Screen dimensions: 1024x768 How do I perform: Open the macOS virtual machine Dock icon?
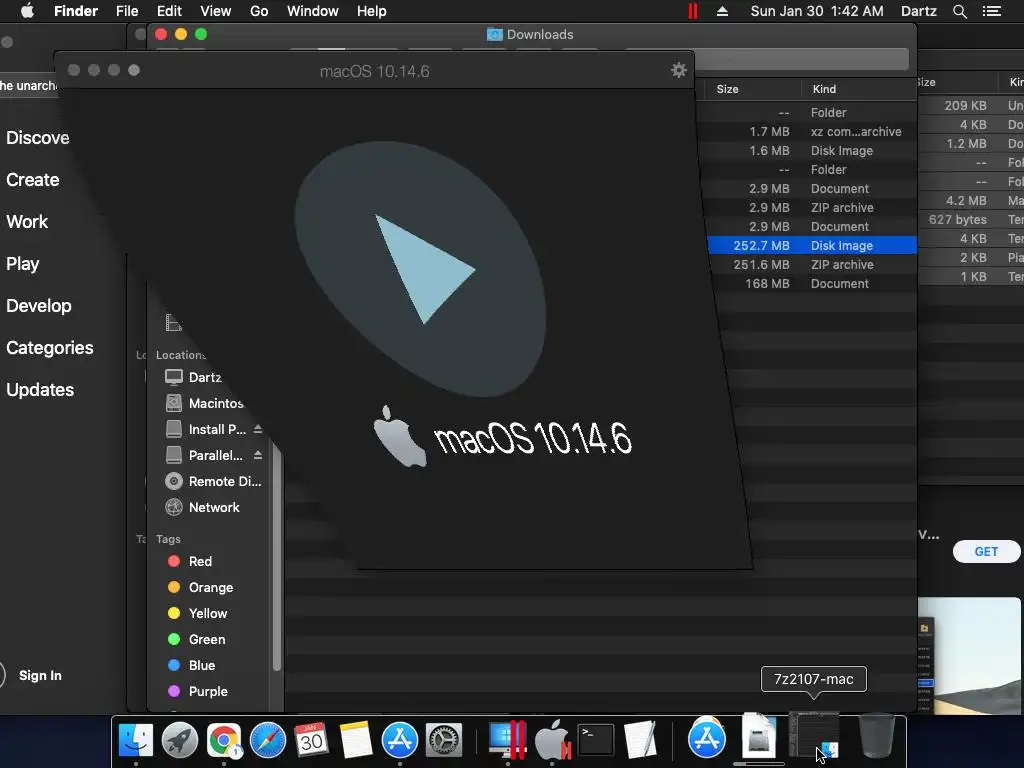552,741
